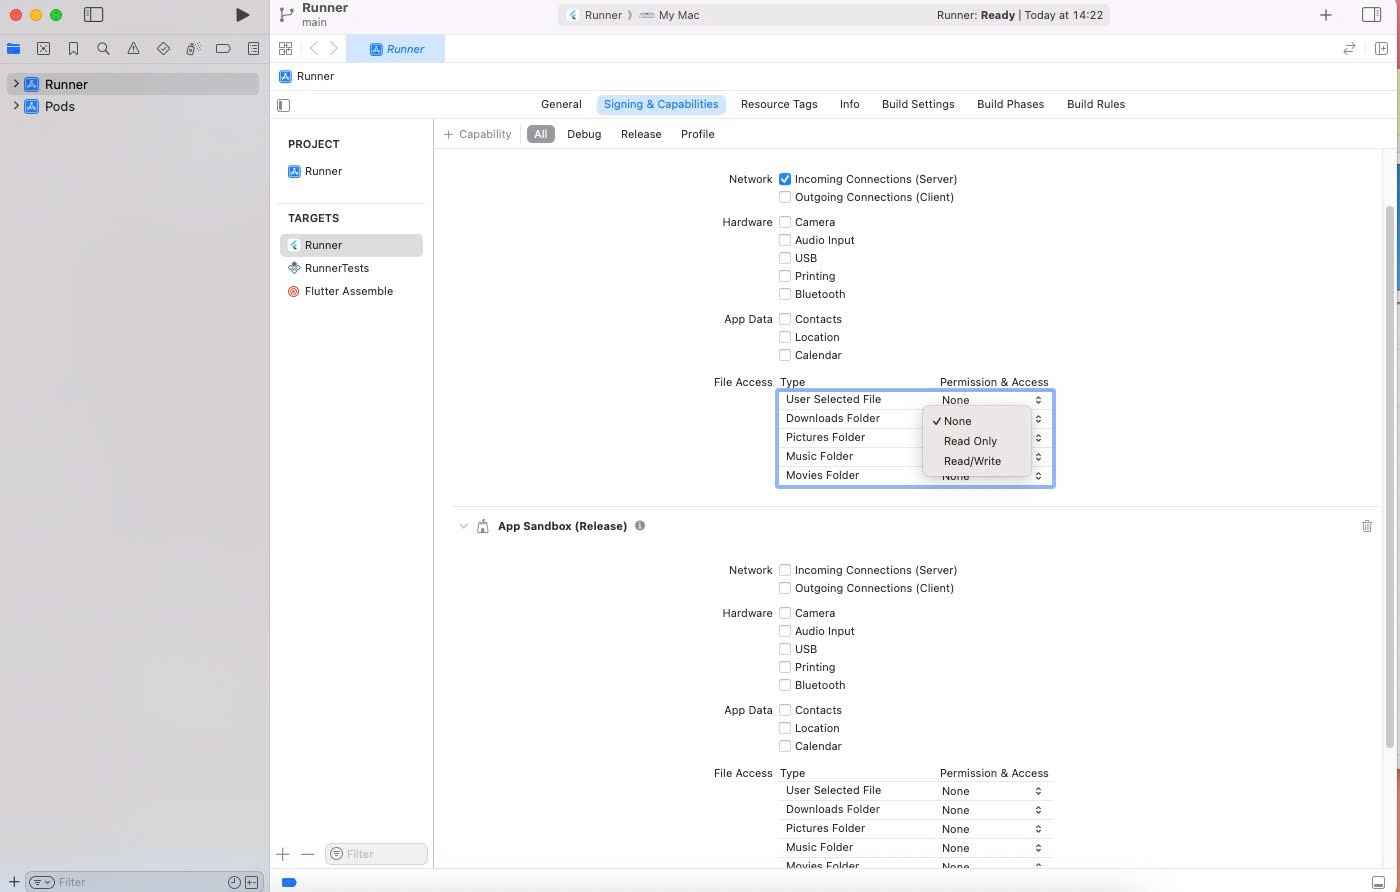Expand the Pods project in navigator

[16, 106]
